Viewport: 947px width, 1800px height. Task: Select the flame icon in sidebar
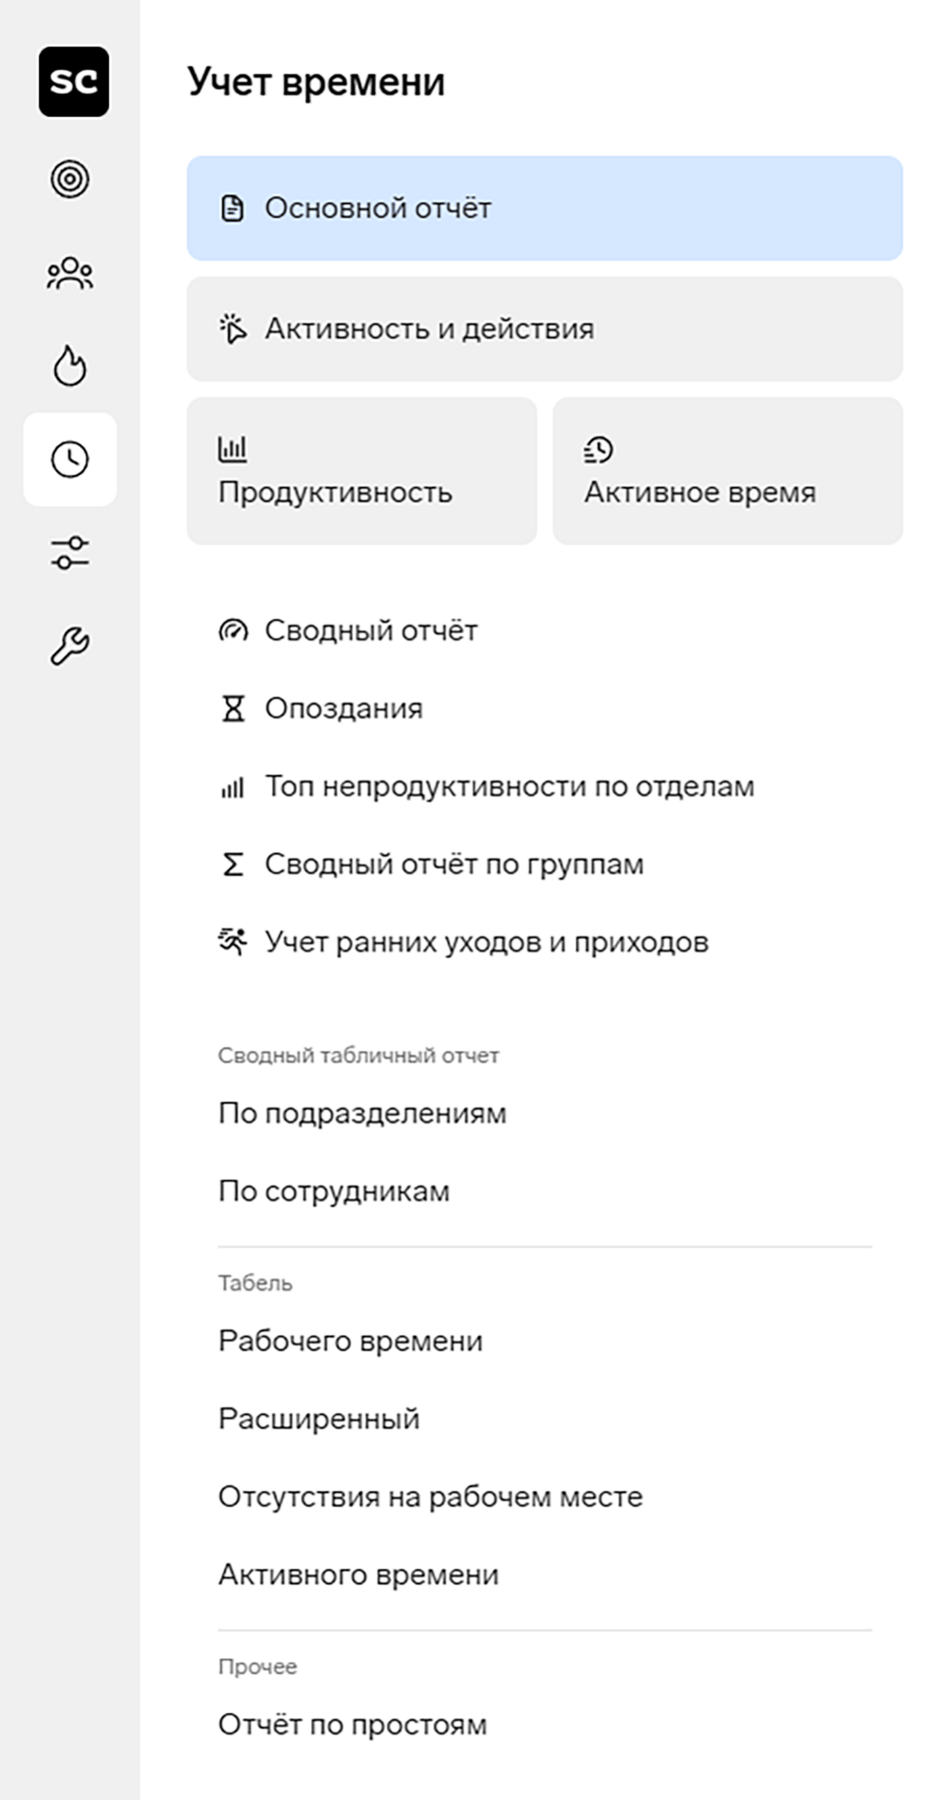(70, 365)
